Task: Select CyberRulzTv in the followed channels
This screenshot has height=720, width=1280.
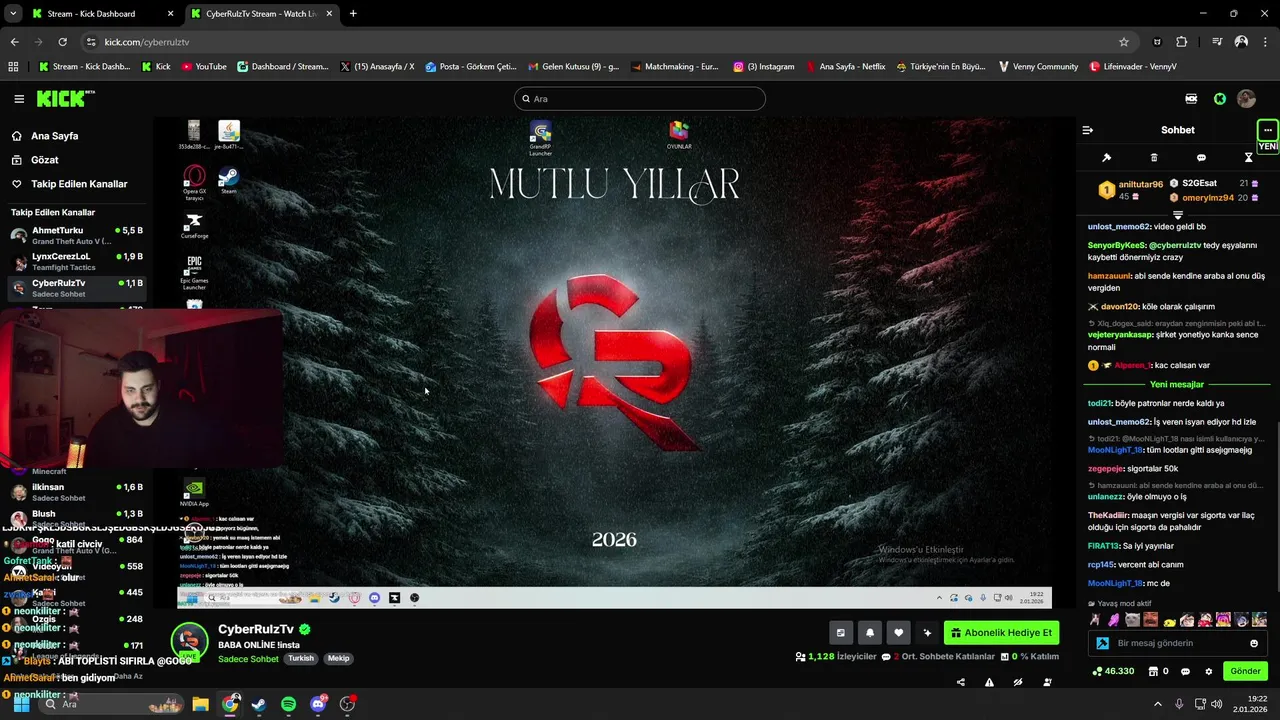Action: pyautogui.click(x=77, y=288)
